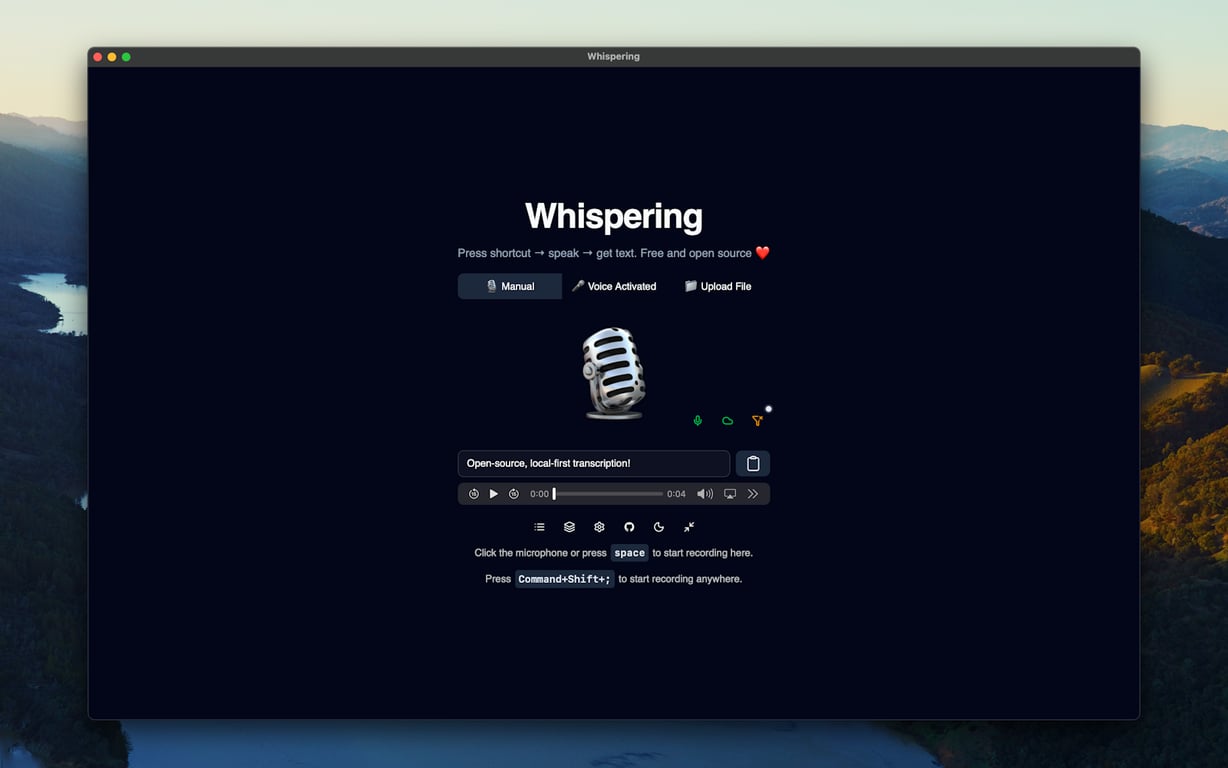Click the green cloud transcription status icon
Image resolution: width=1228 pixels, height=768 pixels.
click(727, 420)
